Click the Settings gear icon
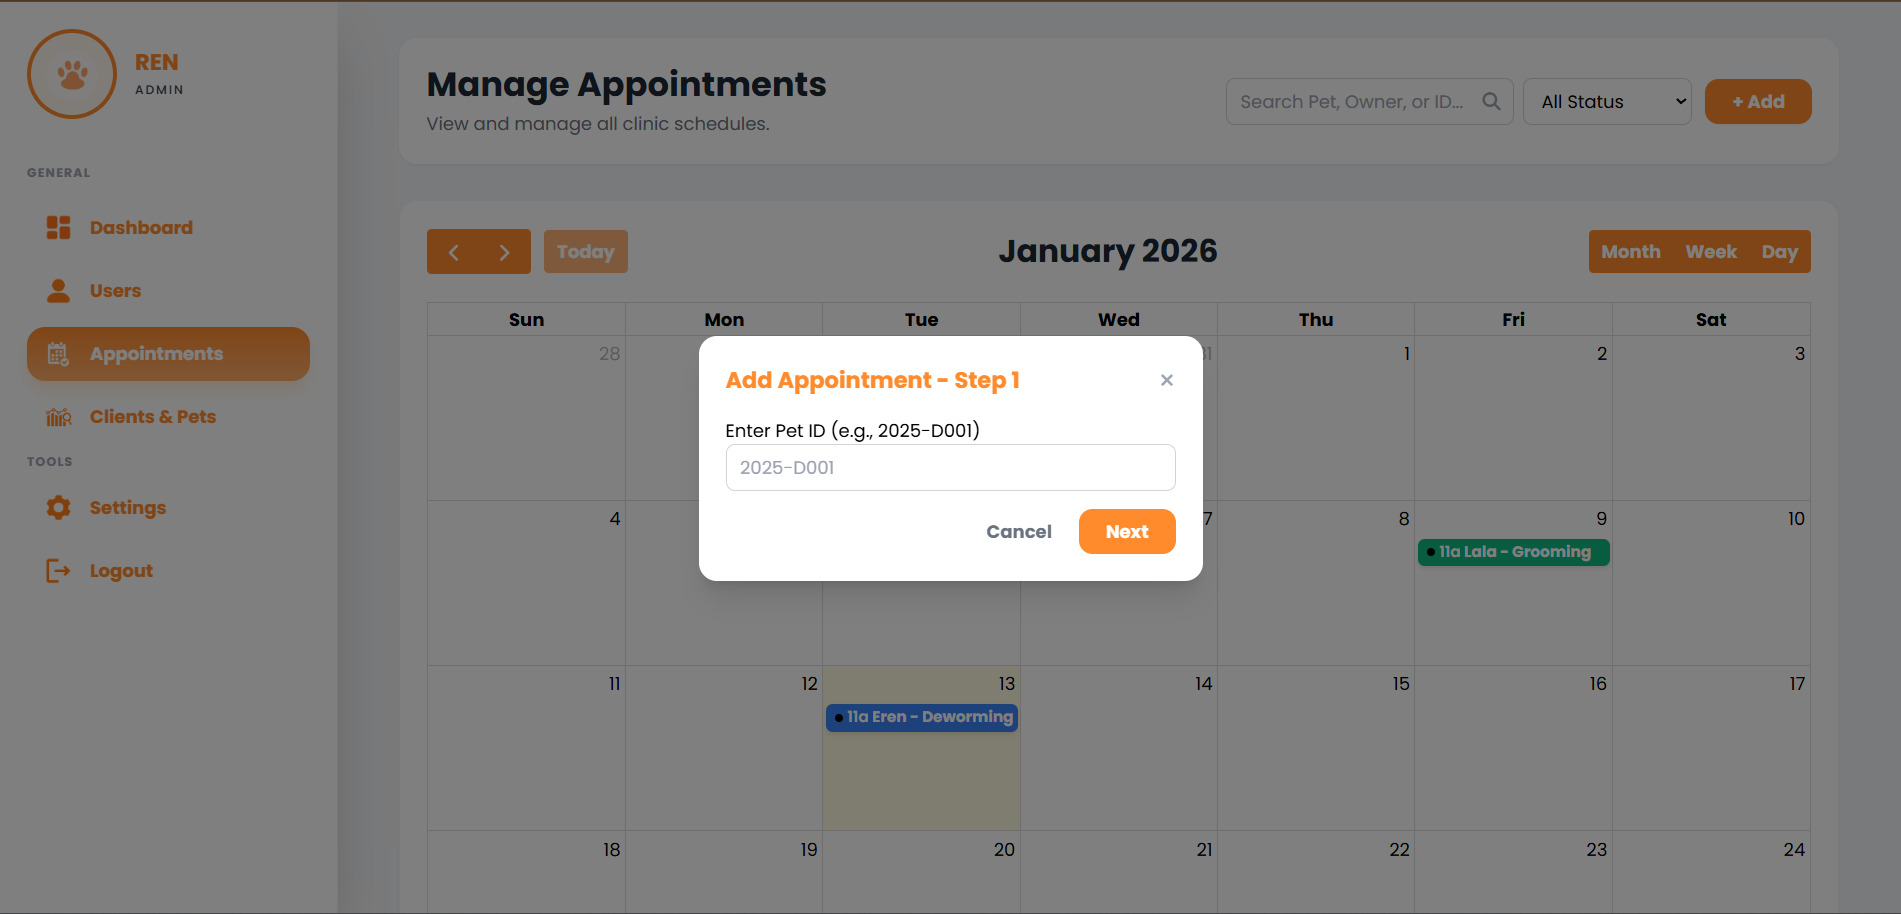The width and height of the screenshot is (1901, 914). (x=59, y=508)
